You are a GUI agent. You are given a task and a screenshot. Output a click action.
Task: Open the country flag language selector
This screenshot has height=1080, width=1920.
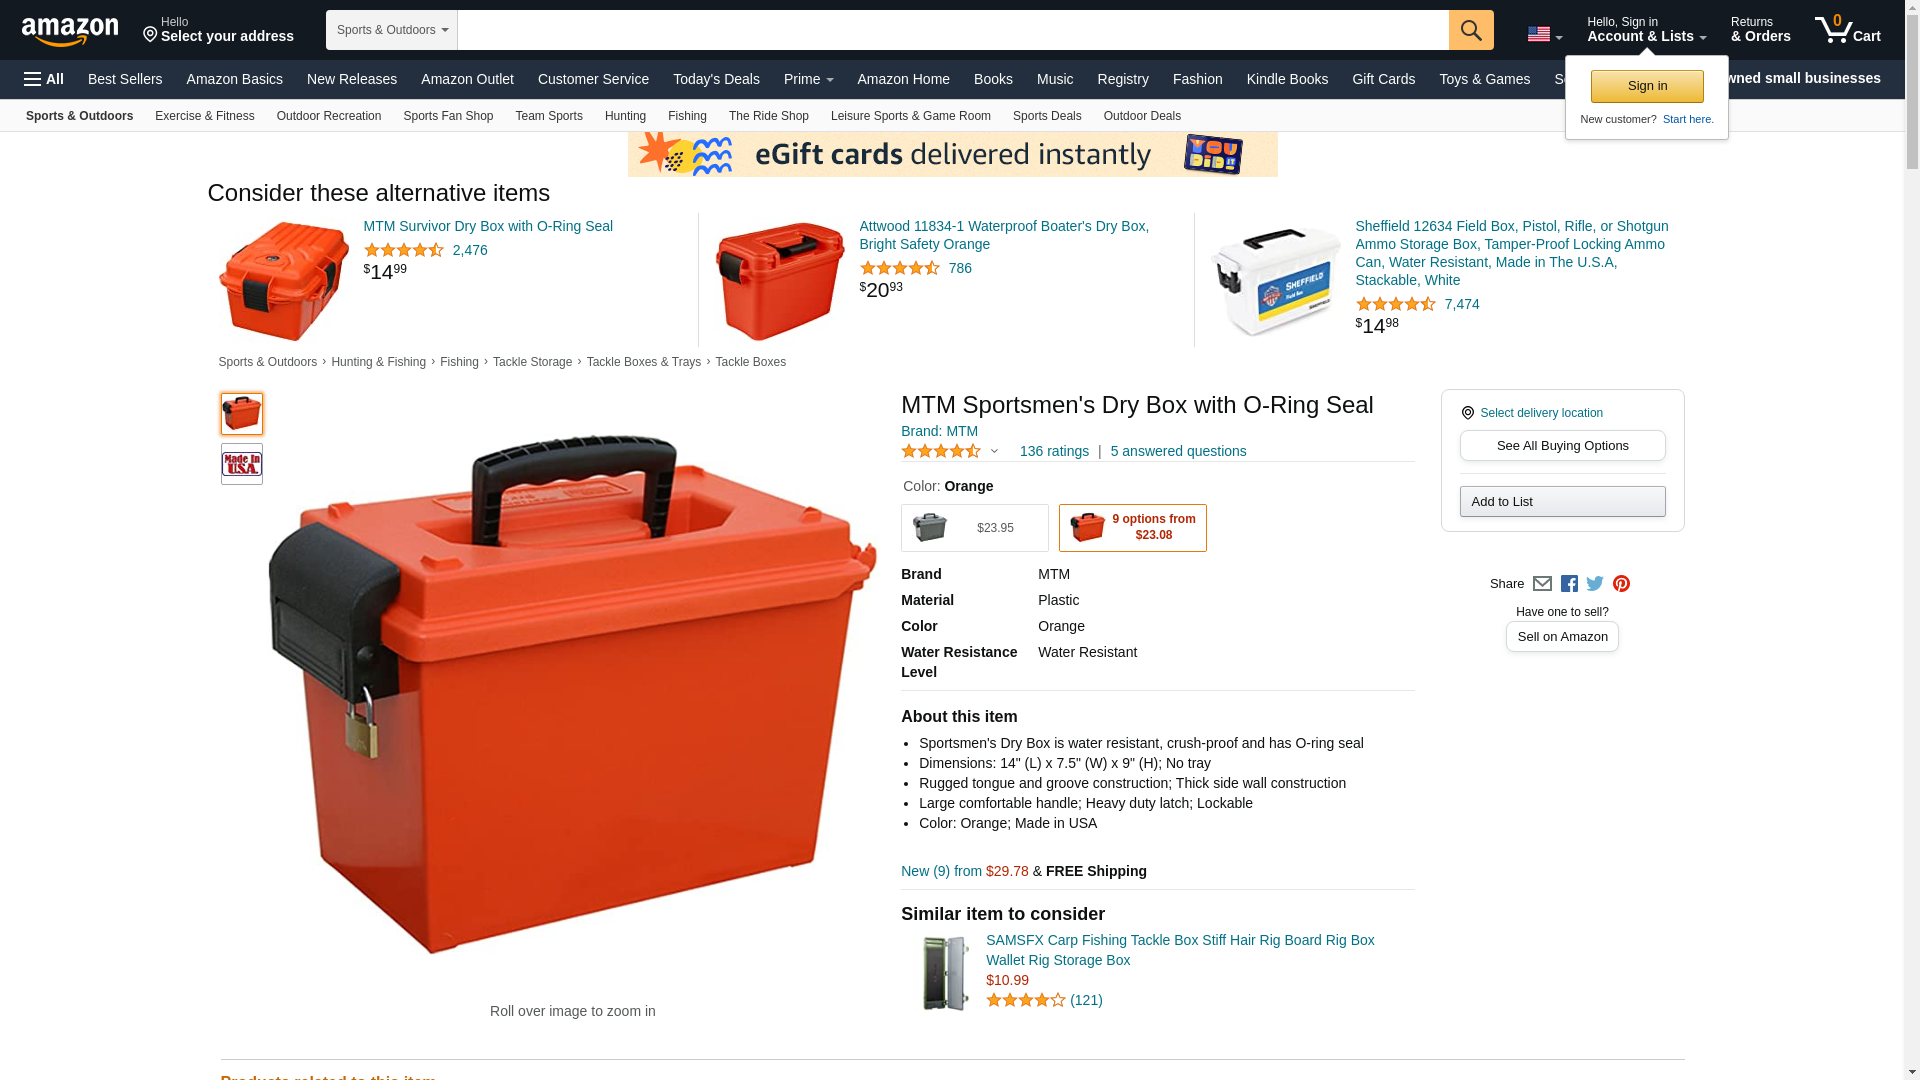pyautogui.click(x=1544, y=35)
